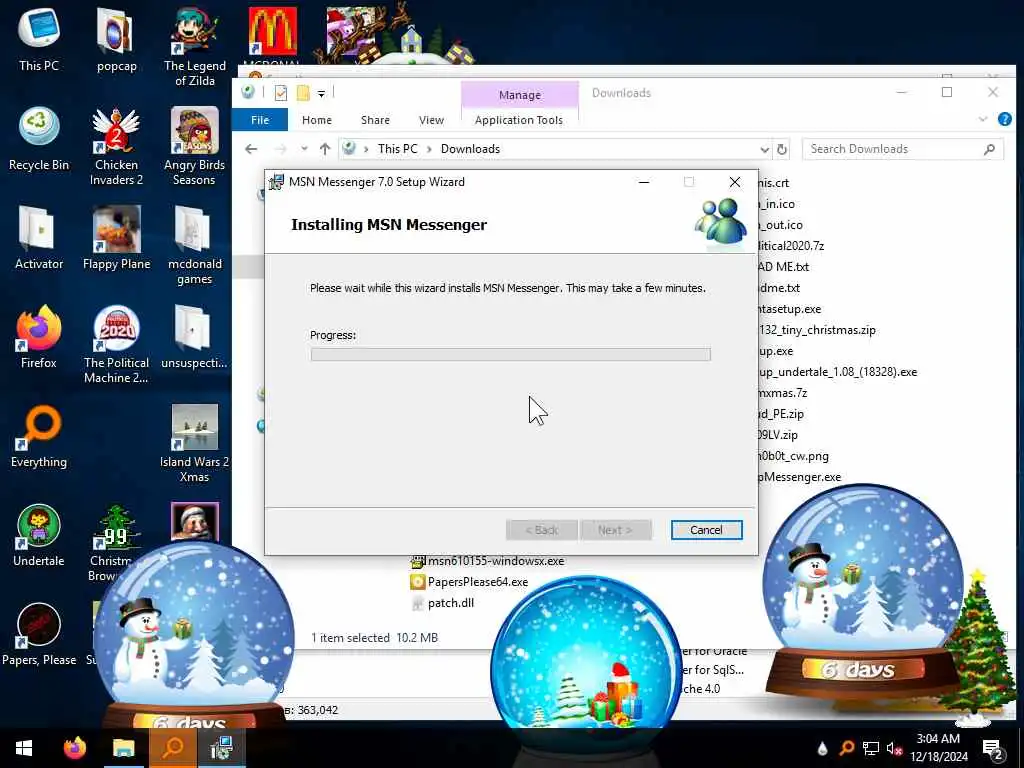Viewport: 1024px width, 768px height.
Task: Open the taskbar clock showing 3:04 AM
Action: point(938,748)
